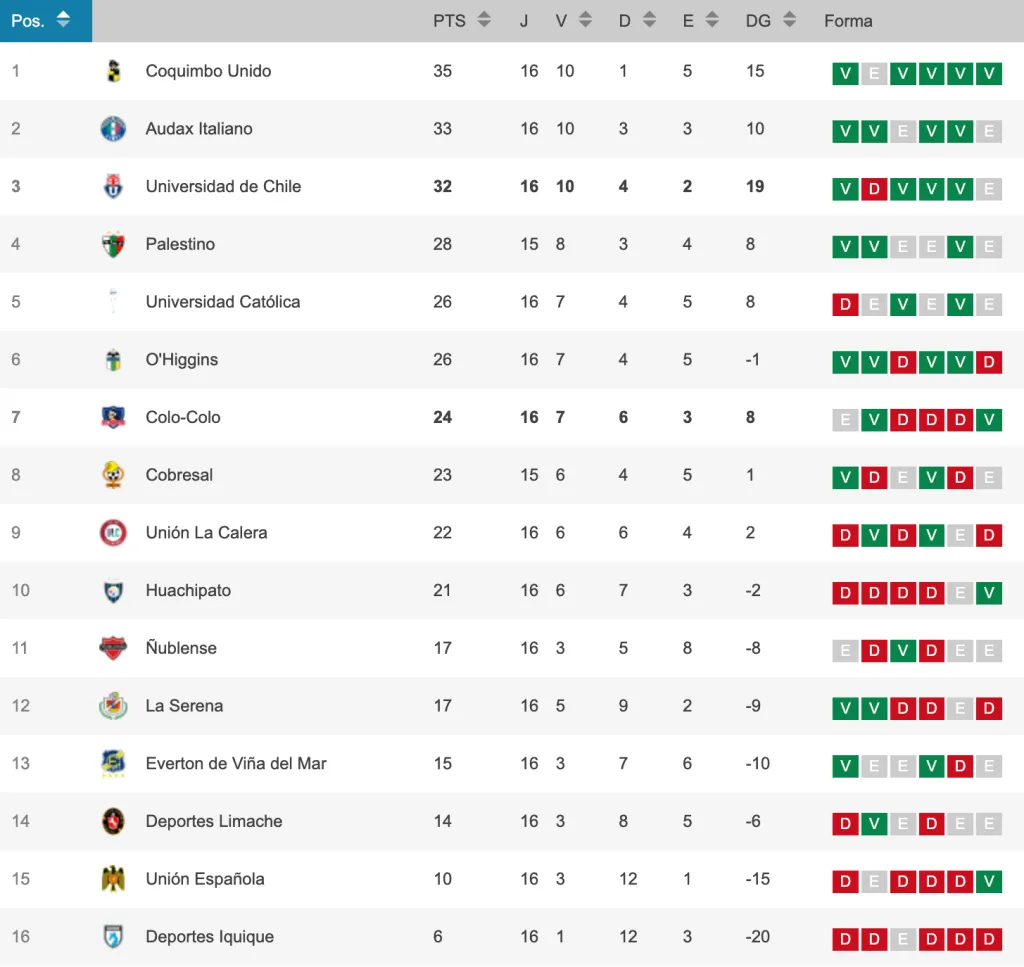Click Deportes Iquique's last red D form badge

[x=989, y=939]
